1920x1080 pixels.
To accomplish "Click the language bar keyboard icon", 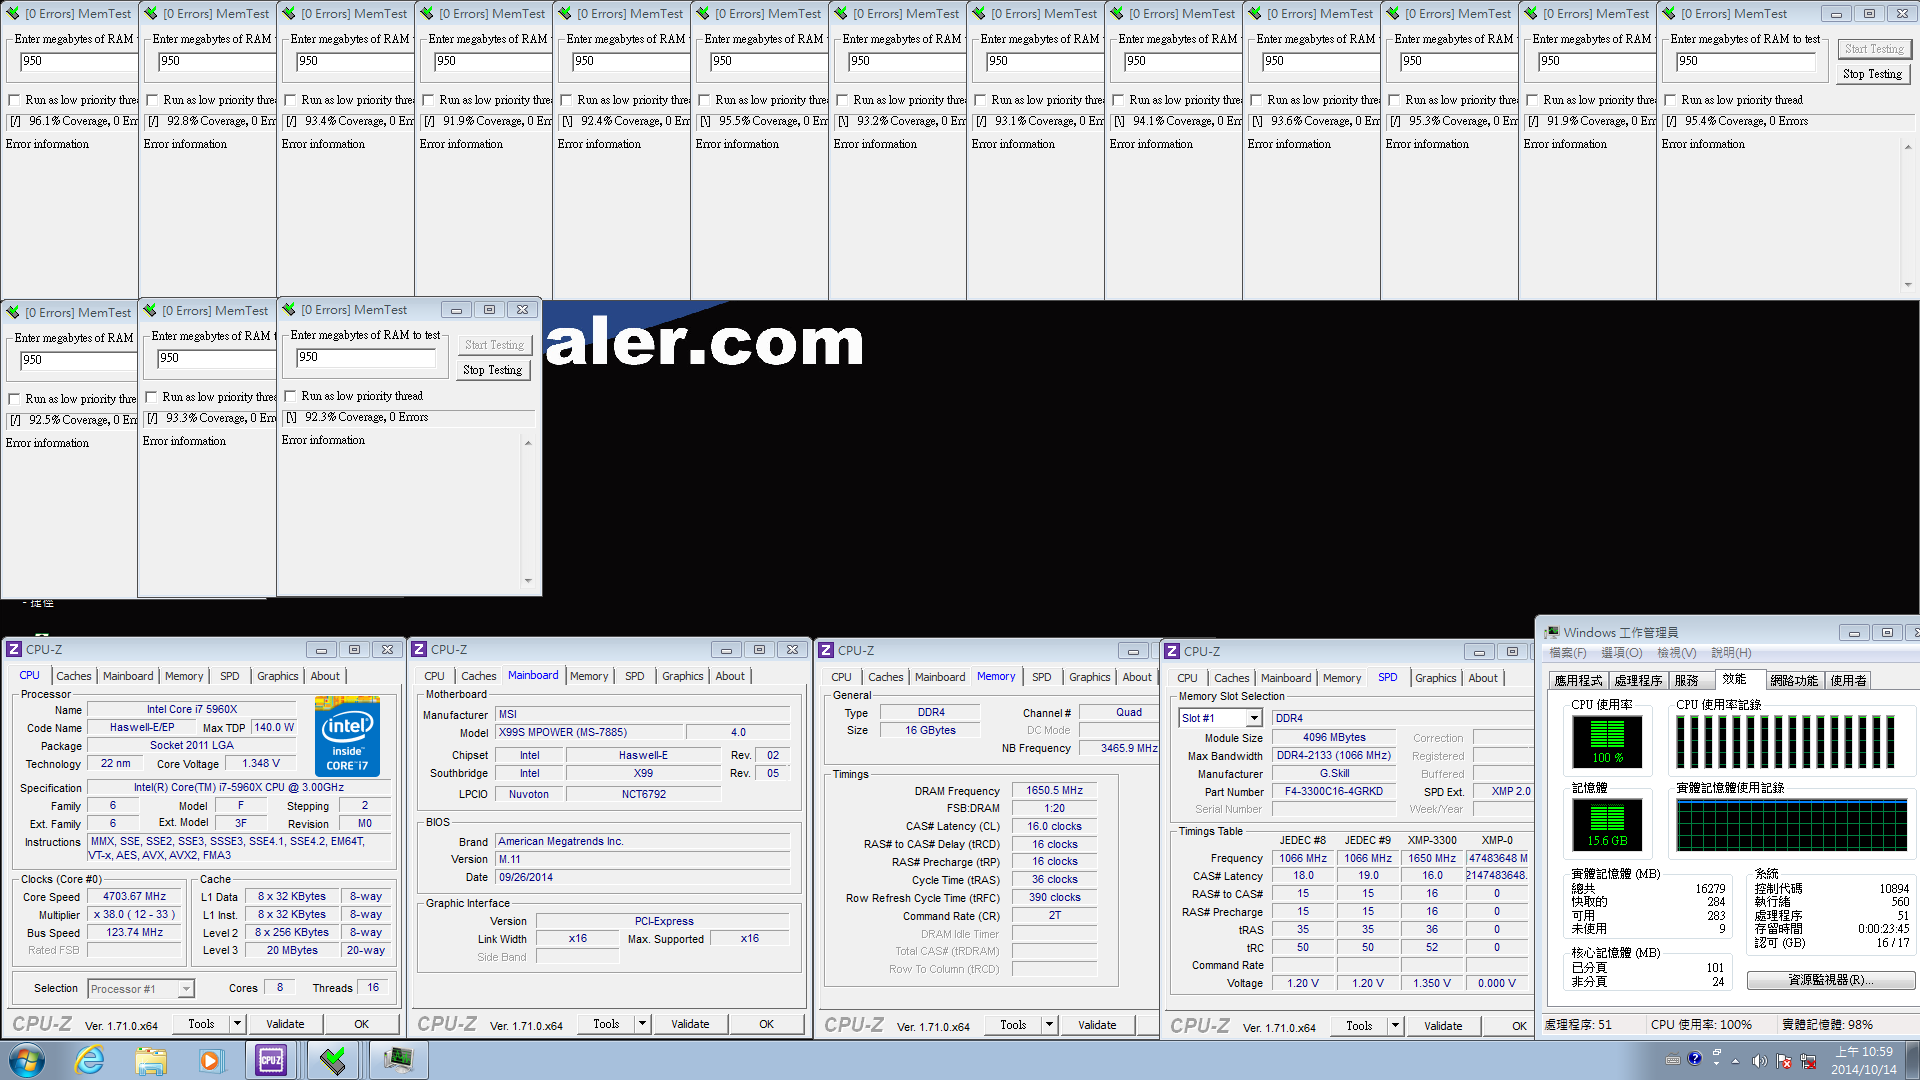I will tap(1673, 1060).
